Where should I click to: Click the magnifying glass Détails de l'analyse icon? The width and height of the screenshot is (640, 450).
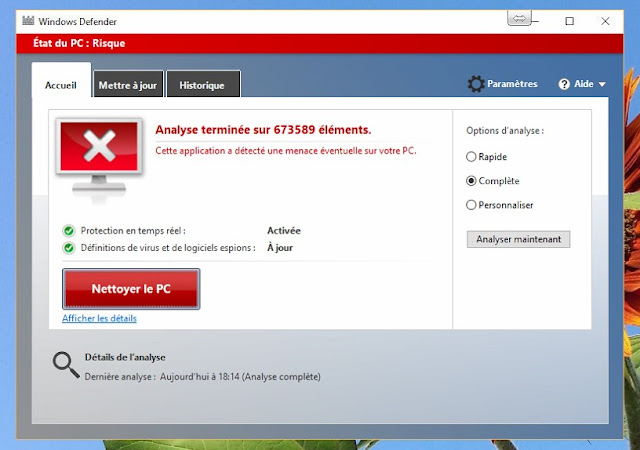click(x=66, y=365)
